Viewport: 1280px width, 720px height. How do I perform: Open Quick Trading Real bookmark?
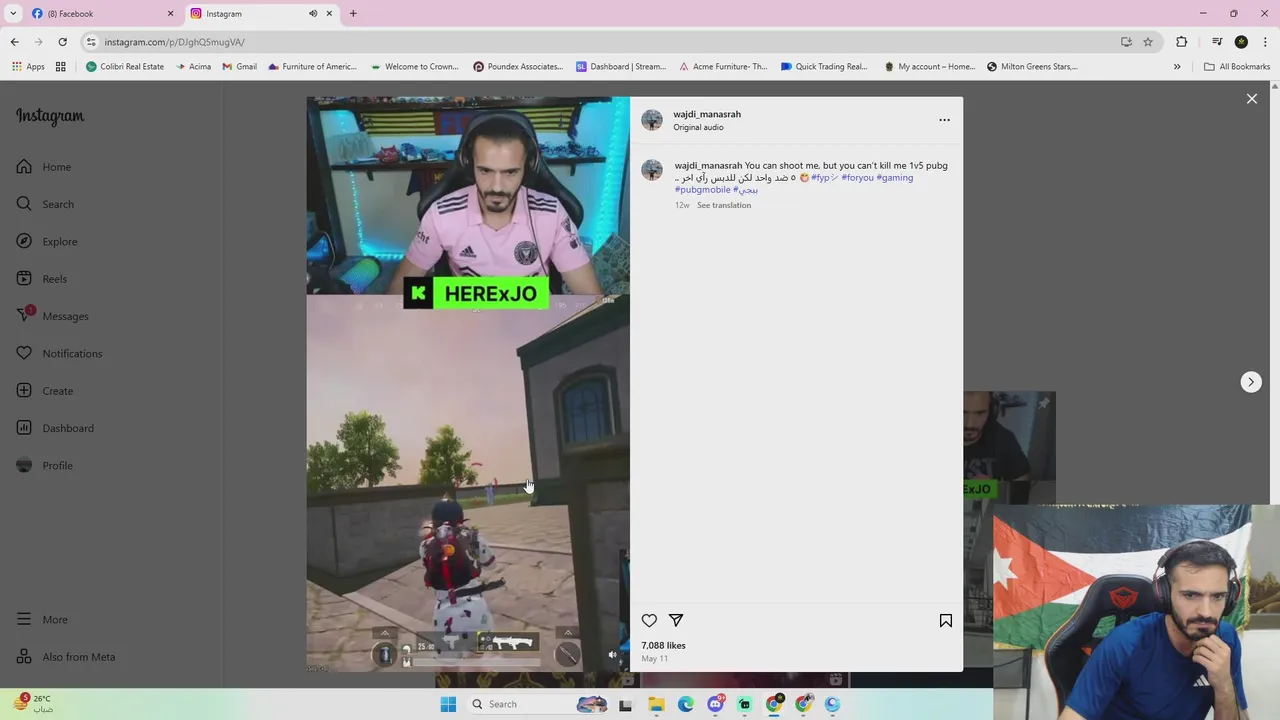point(824,67)
